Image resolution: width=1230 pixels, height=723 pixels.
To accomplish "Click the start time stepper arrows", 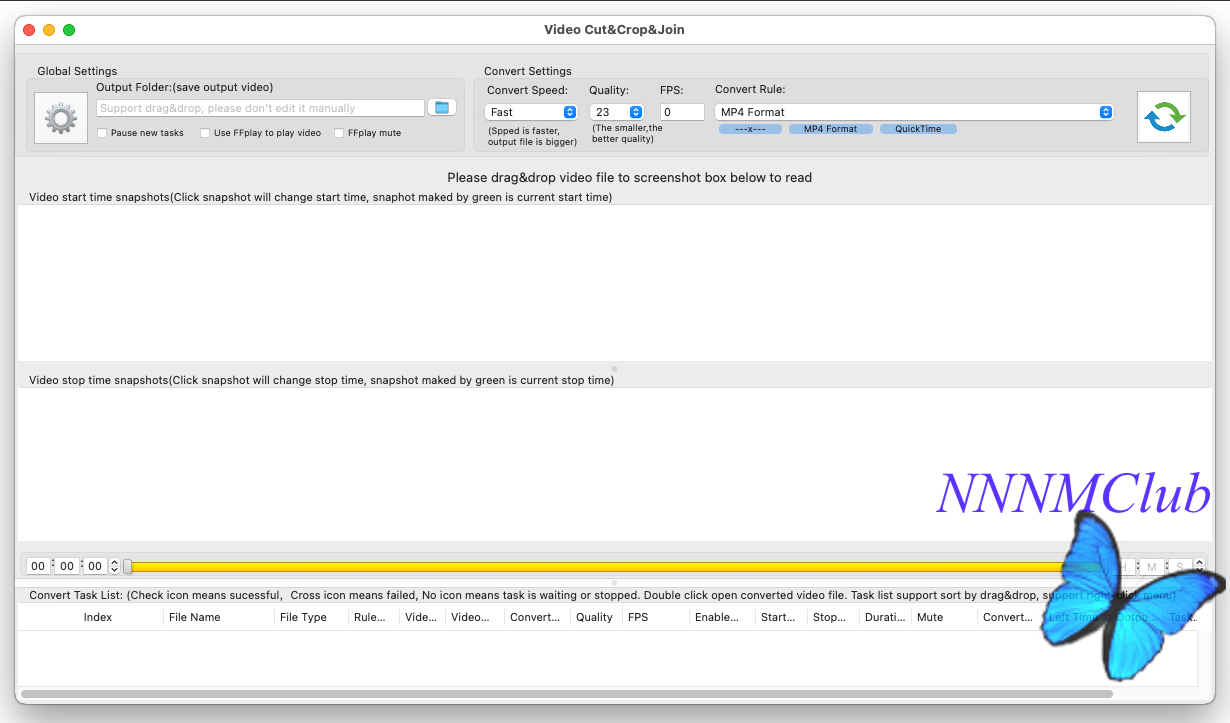I will pyautogui.click(x=114, y=566).
